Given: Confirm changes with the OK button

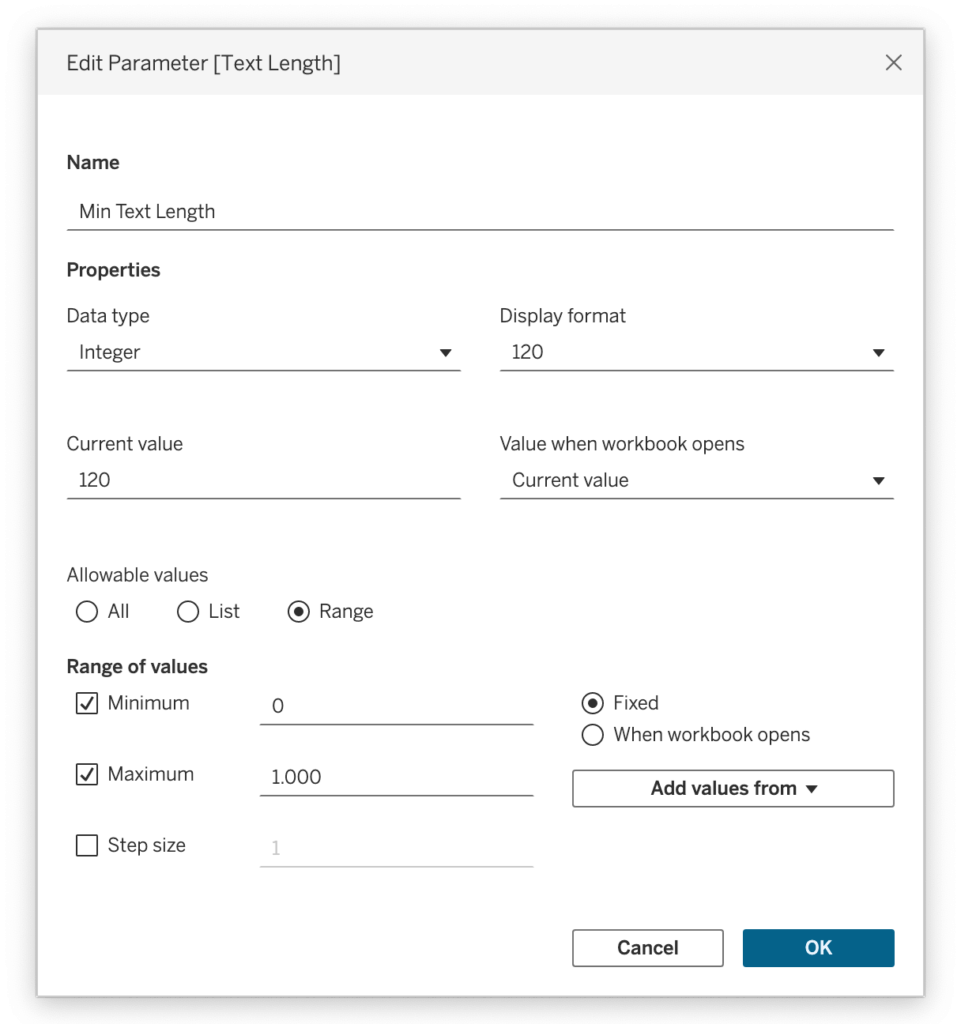Looking at the screenshot, I should point(818,948).
